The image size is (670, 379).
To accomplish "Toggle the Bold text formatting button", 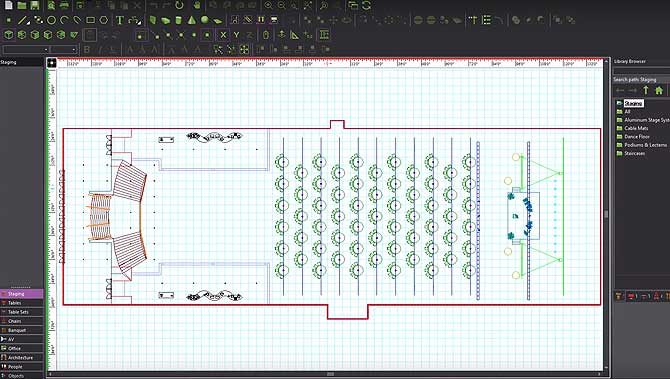I will tap(87, 50).
